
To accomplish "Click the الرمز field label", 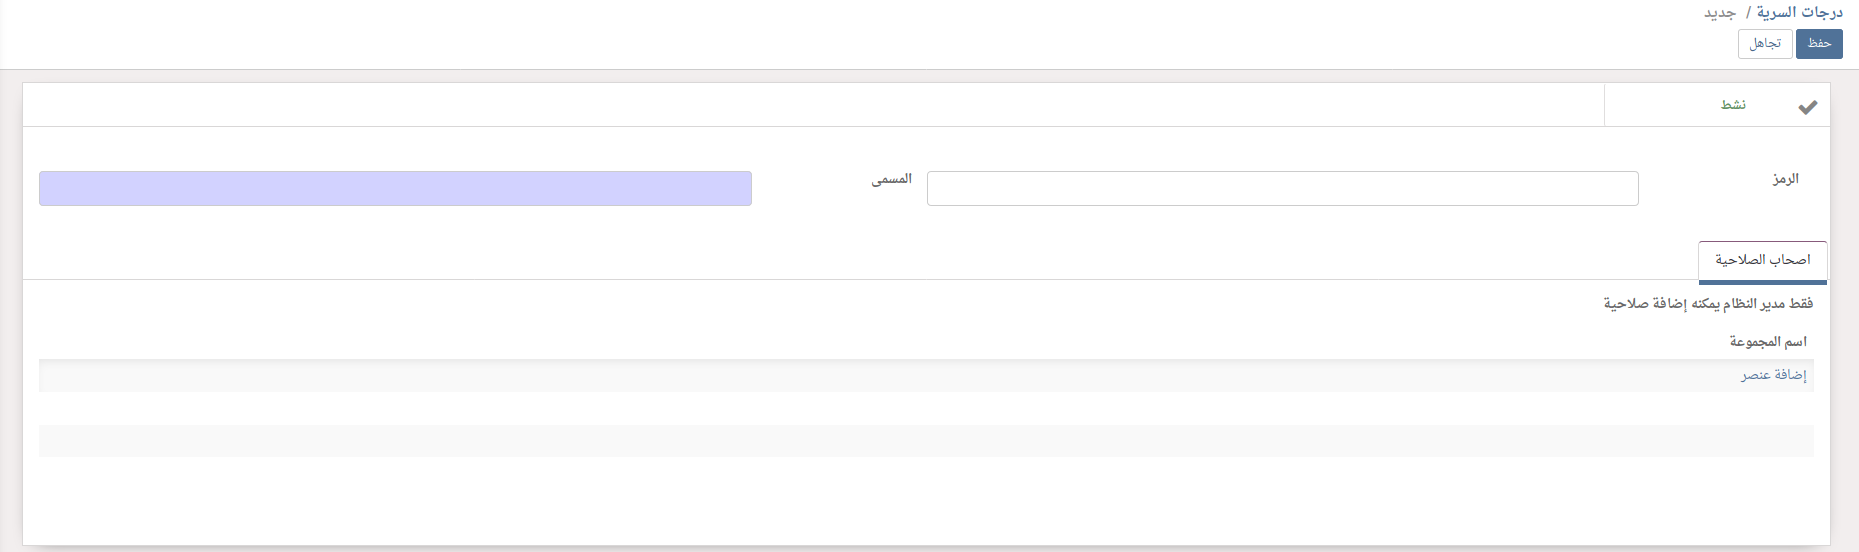I will click(1785, 179).
